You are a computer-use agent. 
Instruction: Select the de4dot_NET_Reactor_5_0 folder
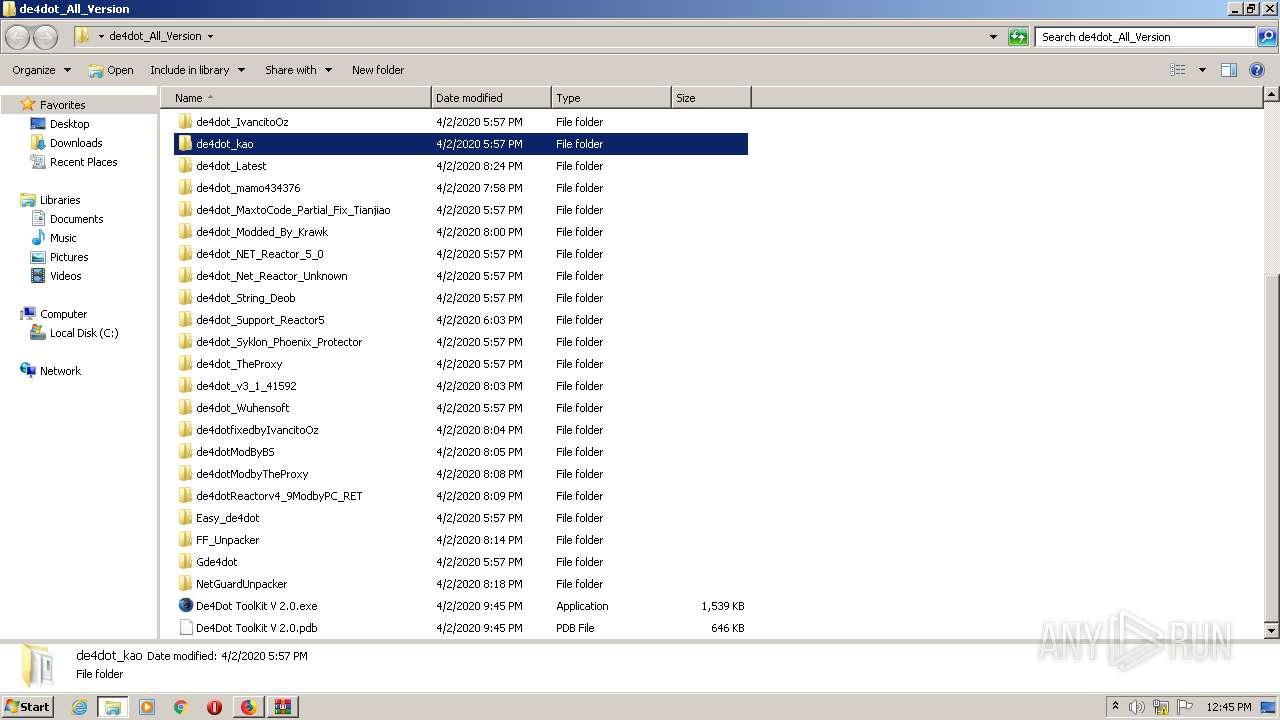pyautogui.click(x=461, y=254)
